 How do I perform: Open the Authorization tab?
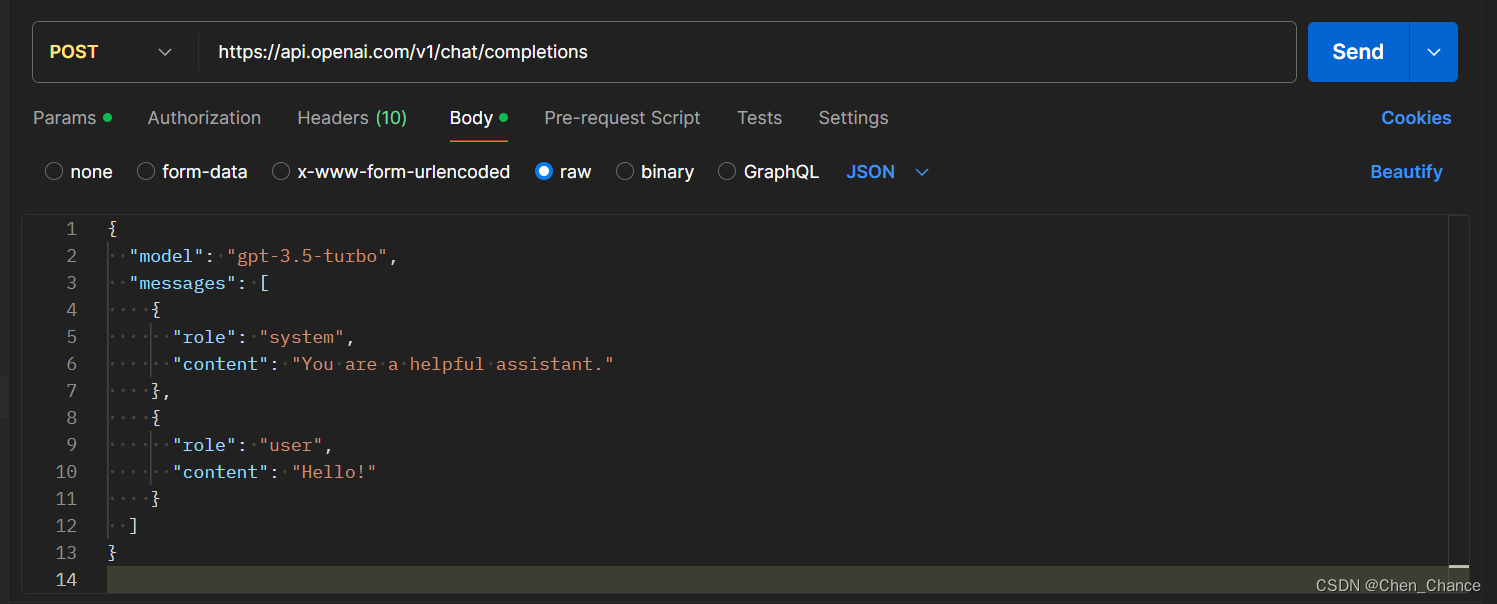point(204,117)
